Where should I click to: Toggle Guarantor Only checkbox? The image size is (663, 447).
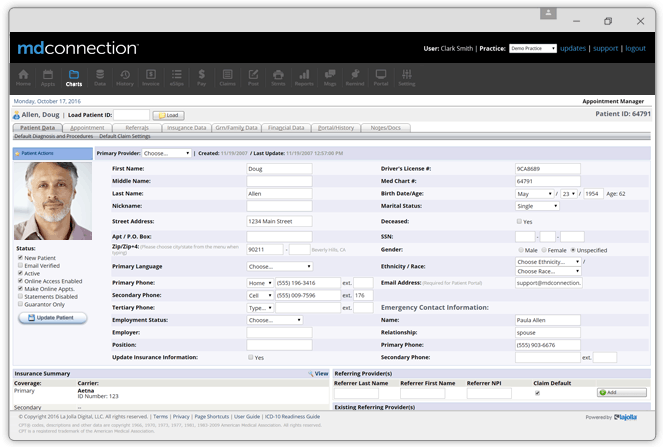20,304
